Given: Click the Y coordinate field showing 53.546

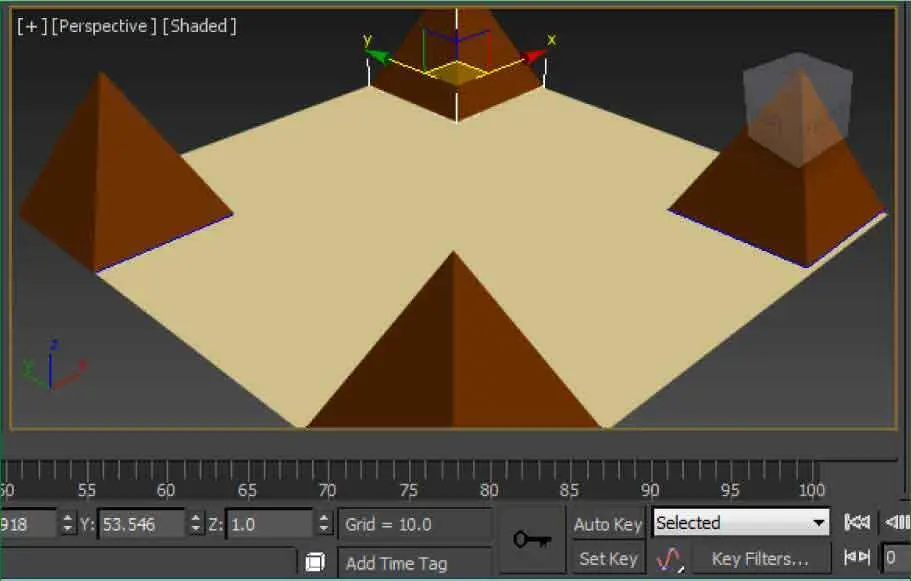Looking at the screenshot, I should 142,524.
